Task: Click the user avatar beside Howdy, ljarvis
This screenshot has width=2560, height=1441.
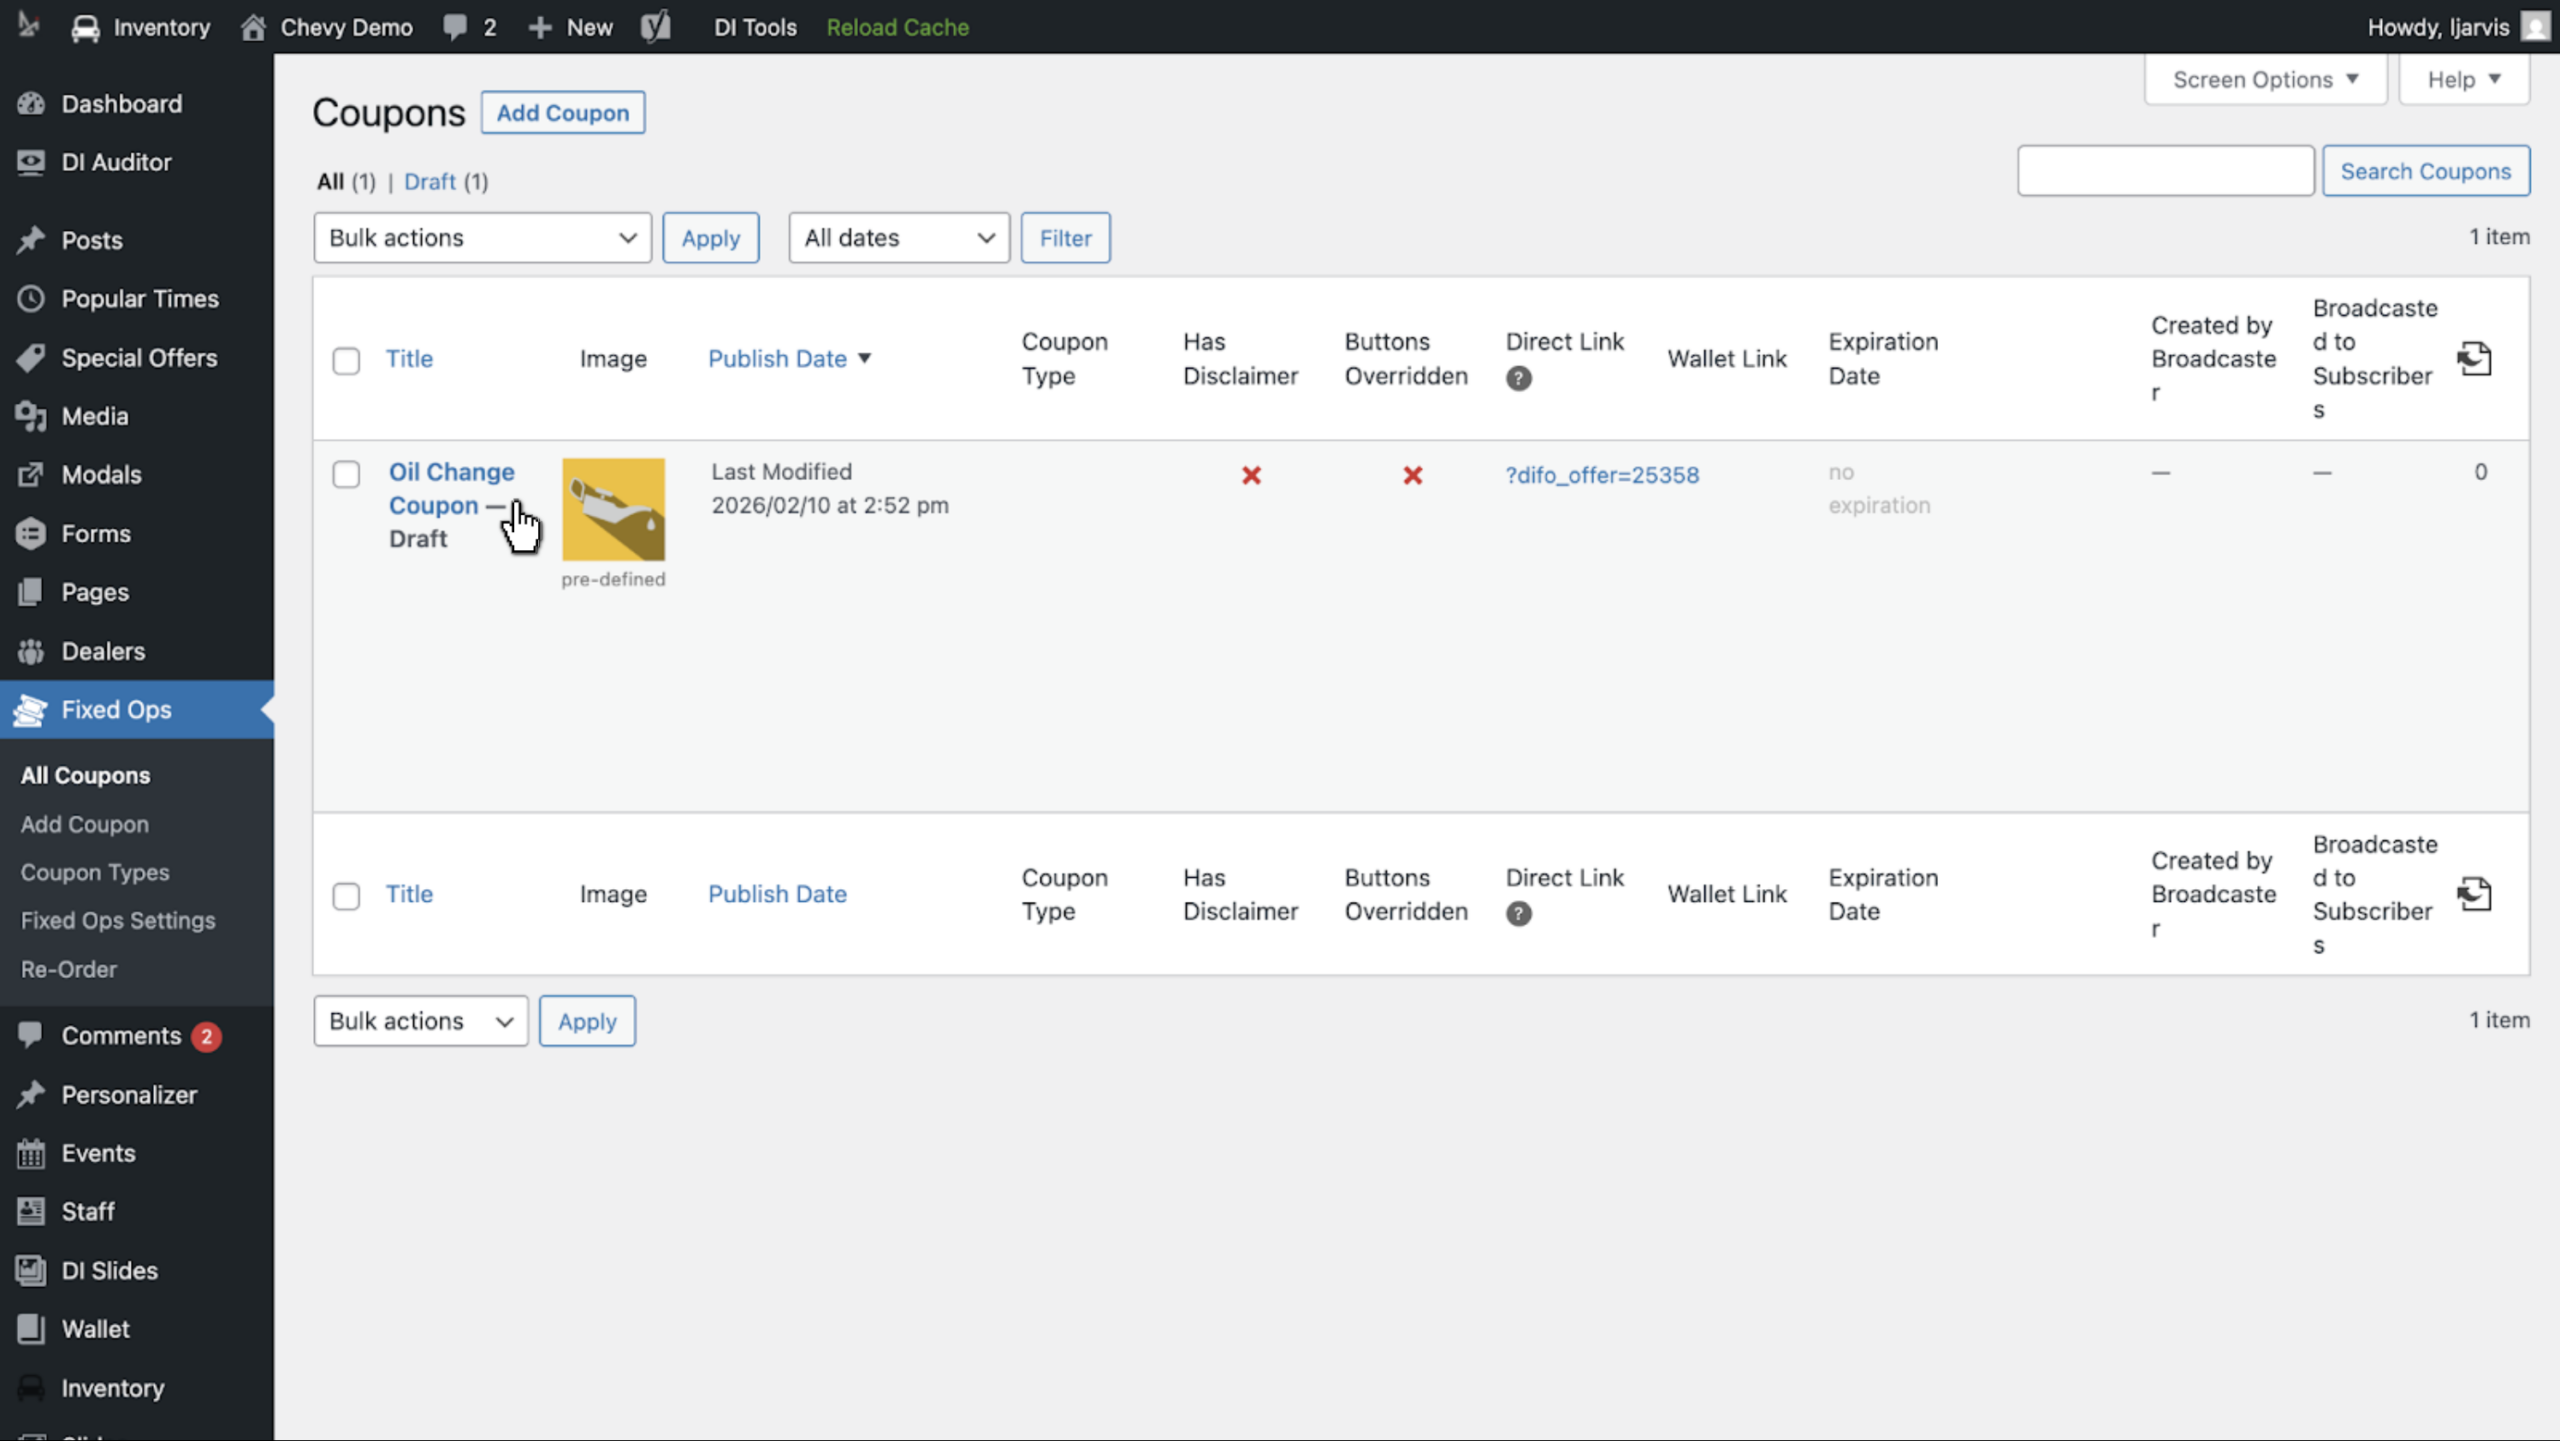Action: click(2536, 27)
